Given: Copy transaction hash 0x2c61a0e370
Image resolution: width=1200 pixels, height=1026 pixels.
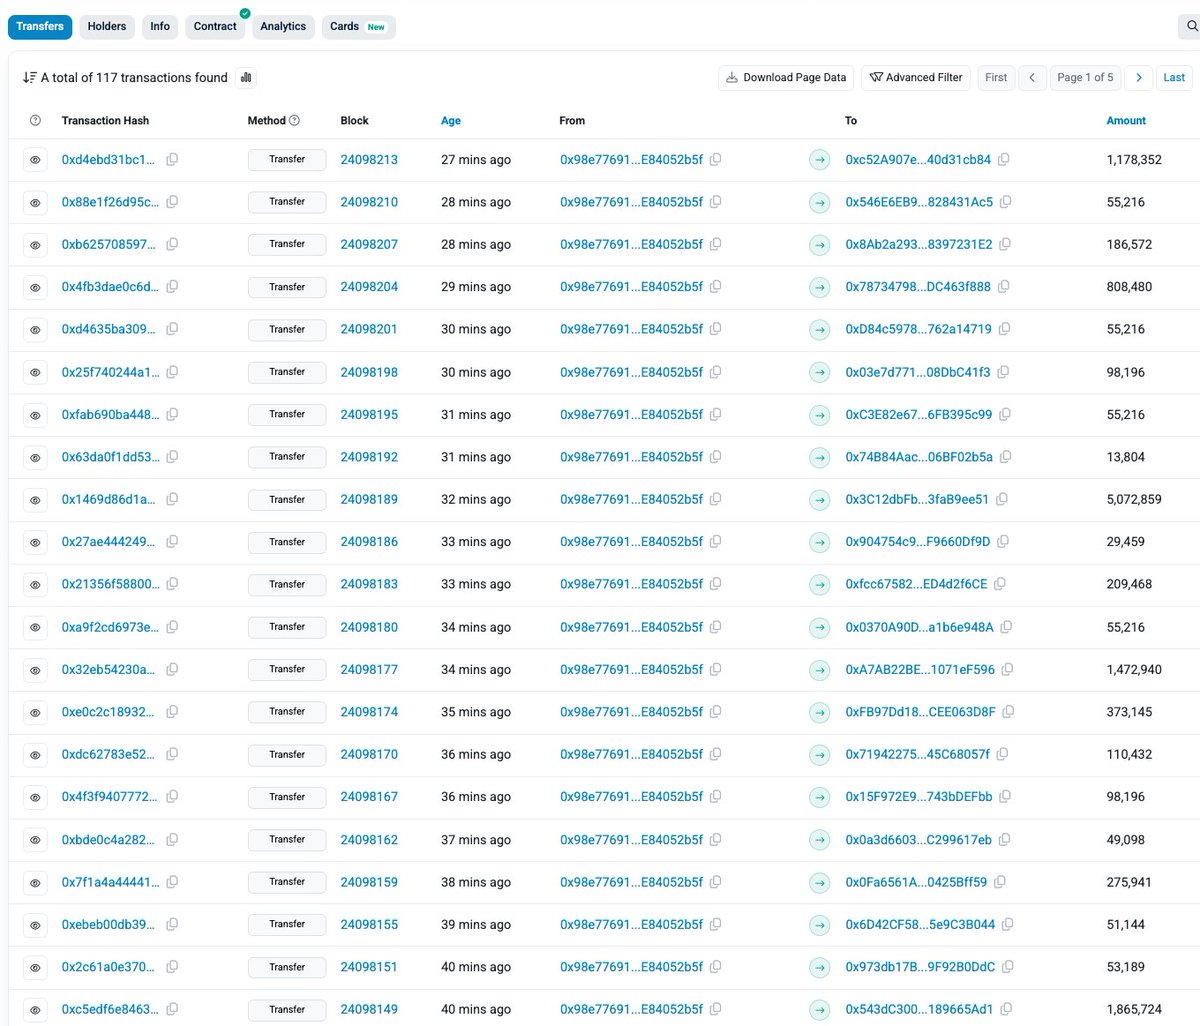Looking at the screenshot, I should pos(172,967).
